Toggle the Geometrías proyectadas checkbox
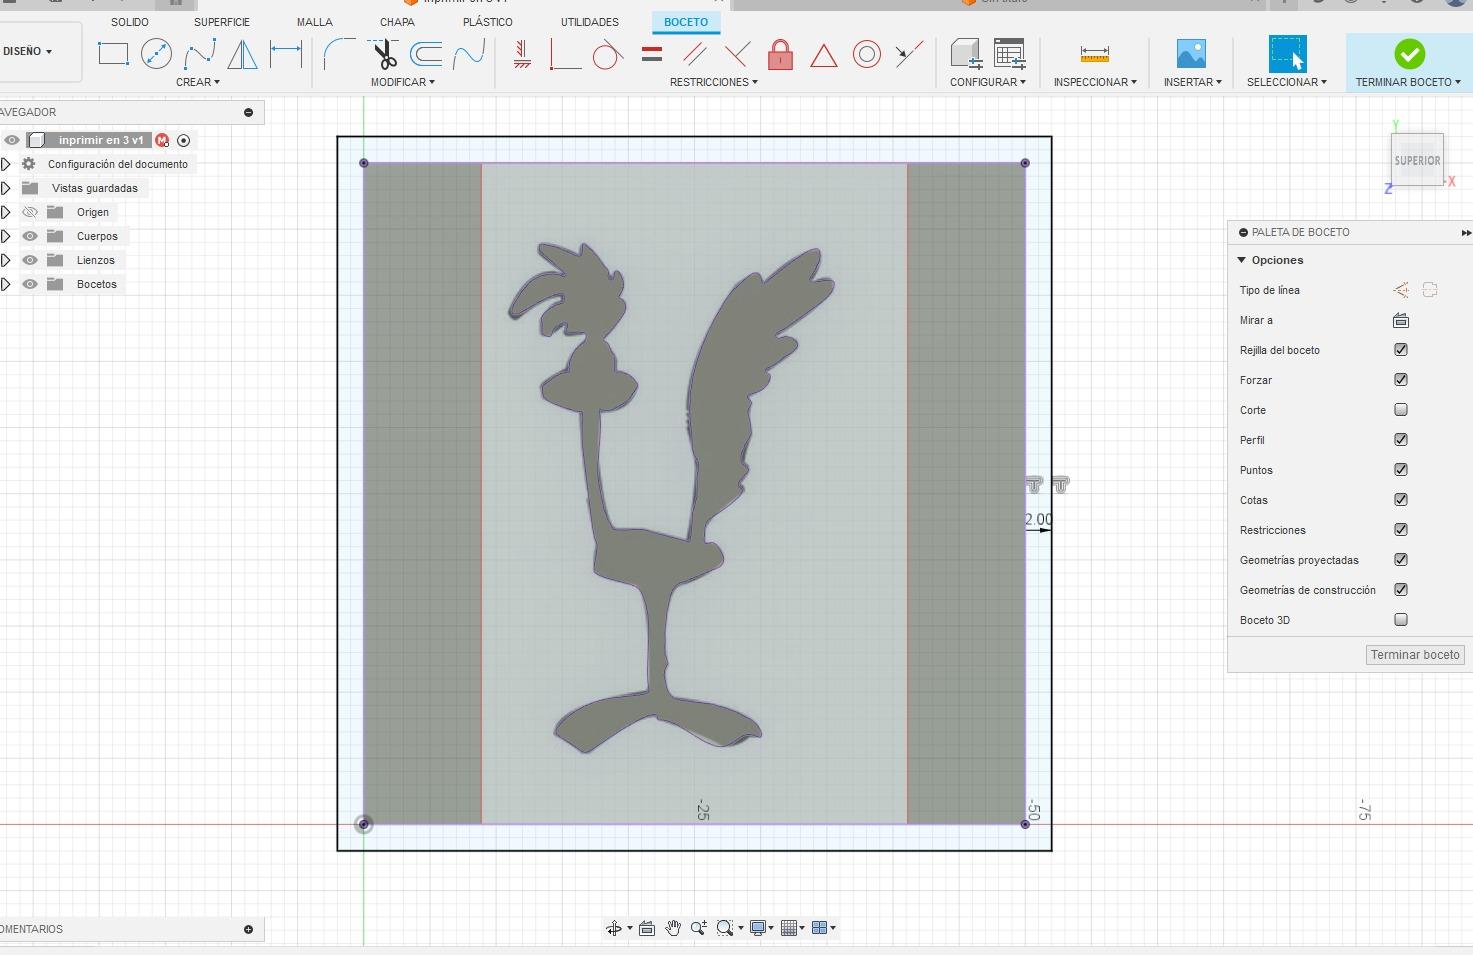This screenshot has width=1473, height=955. point(1401,560)
